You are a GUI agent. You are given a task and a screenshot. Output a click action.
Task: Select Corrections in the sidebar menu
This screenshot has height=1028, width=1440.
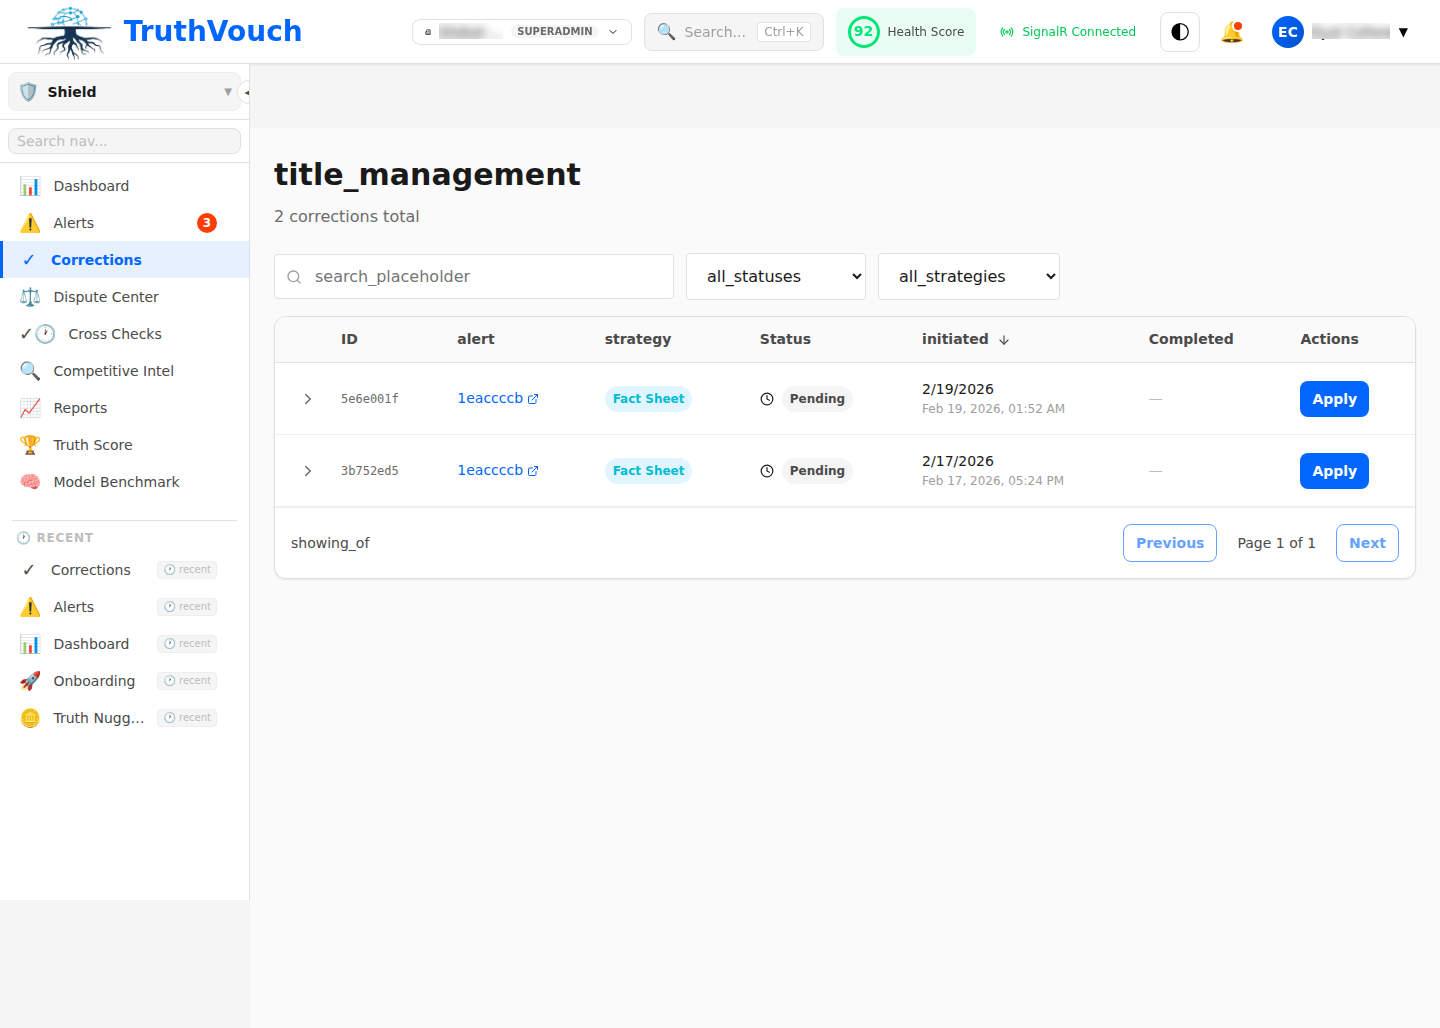click(x=95, y=259)
